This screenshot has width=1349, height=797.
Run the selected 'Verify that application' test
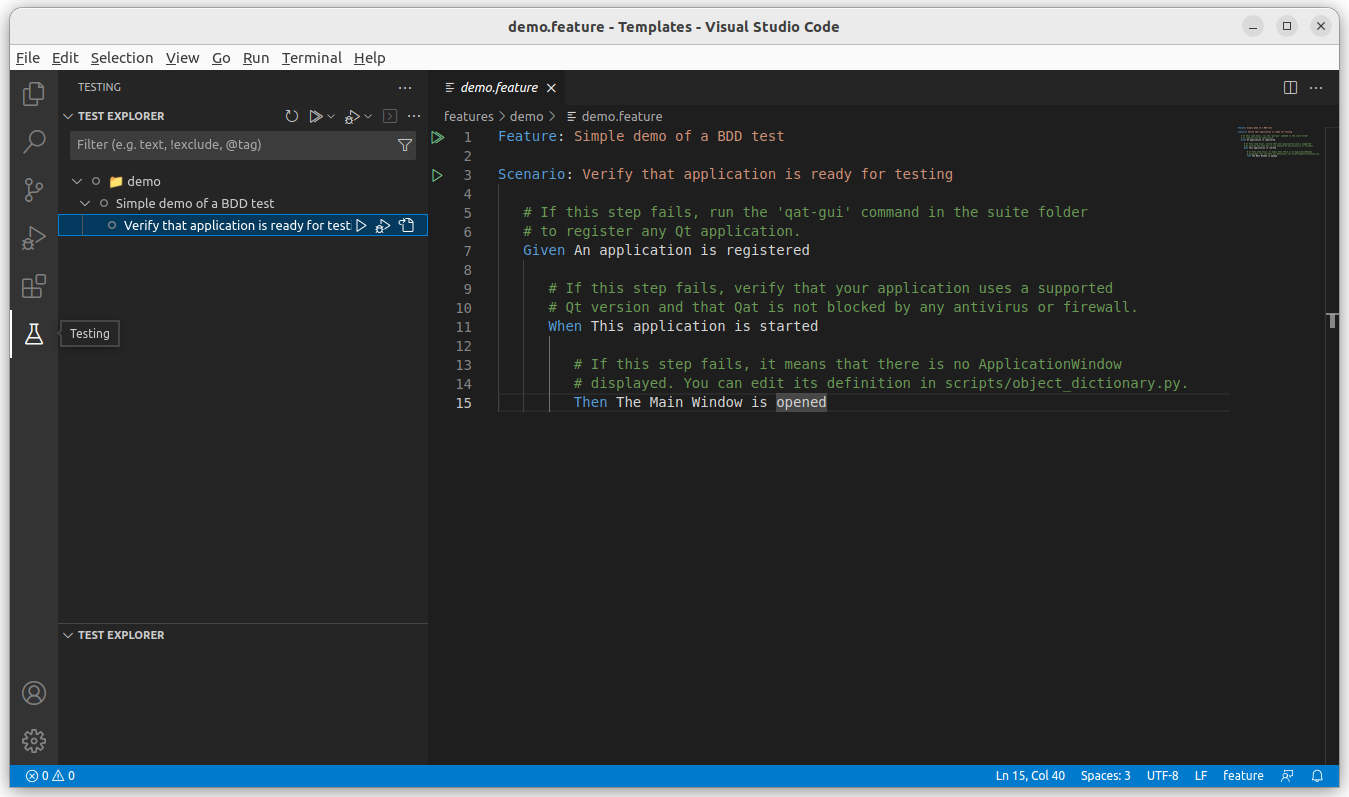tap(362, 225)
